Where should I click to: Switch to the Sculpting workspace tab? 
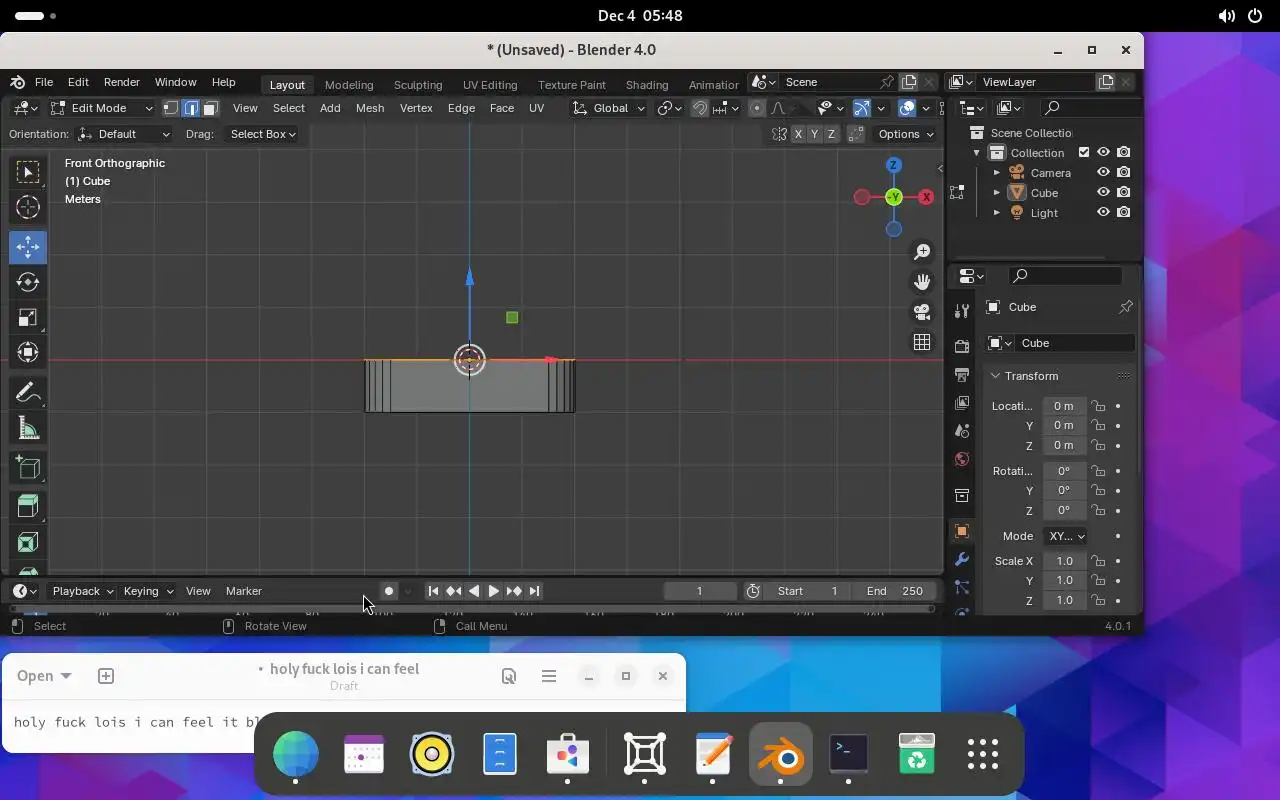[418, 85]
